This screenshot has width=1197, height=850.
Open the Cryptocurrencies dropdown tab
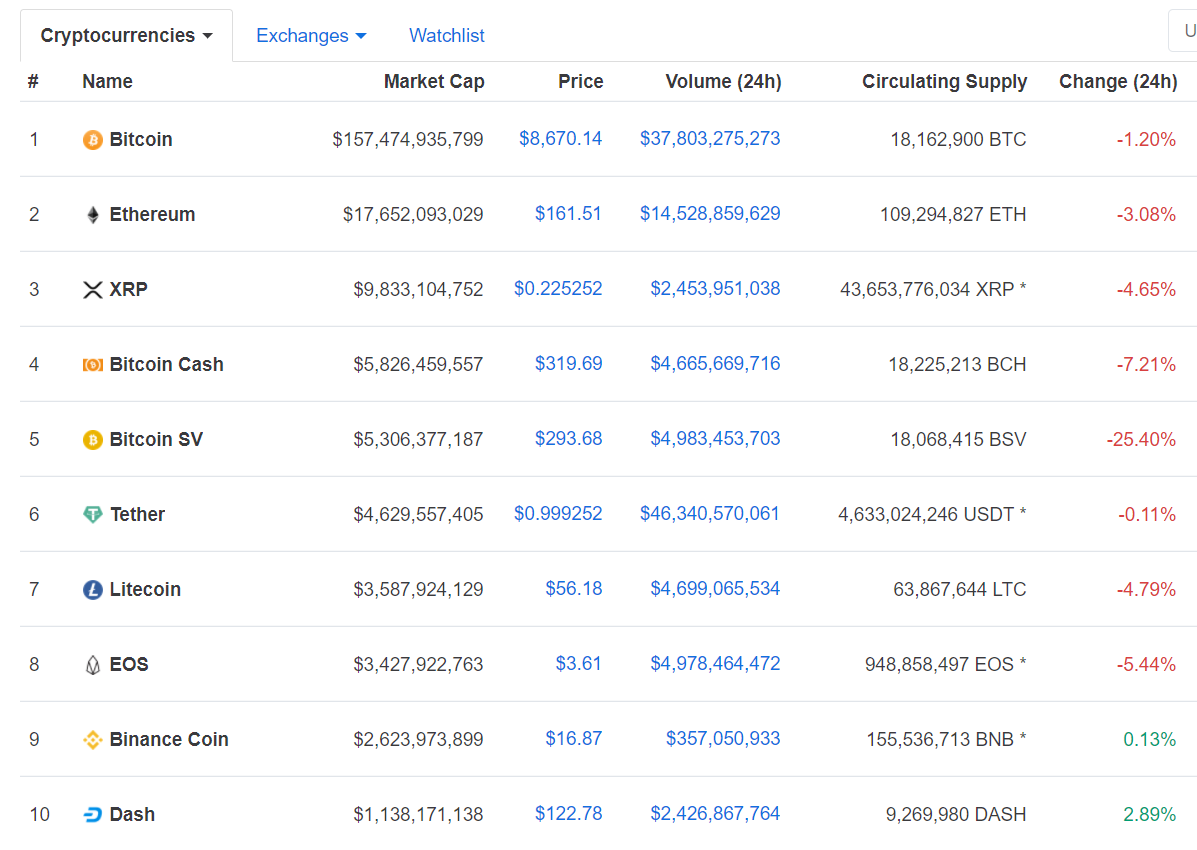[x=126, y=36]
